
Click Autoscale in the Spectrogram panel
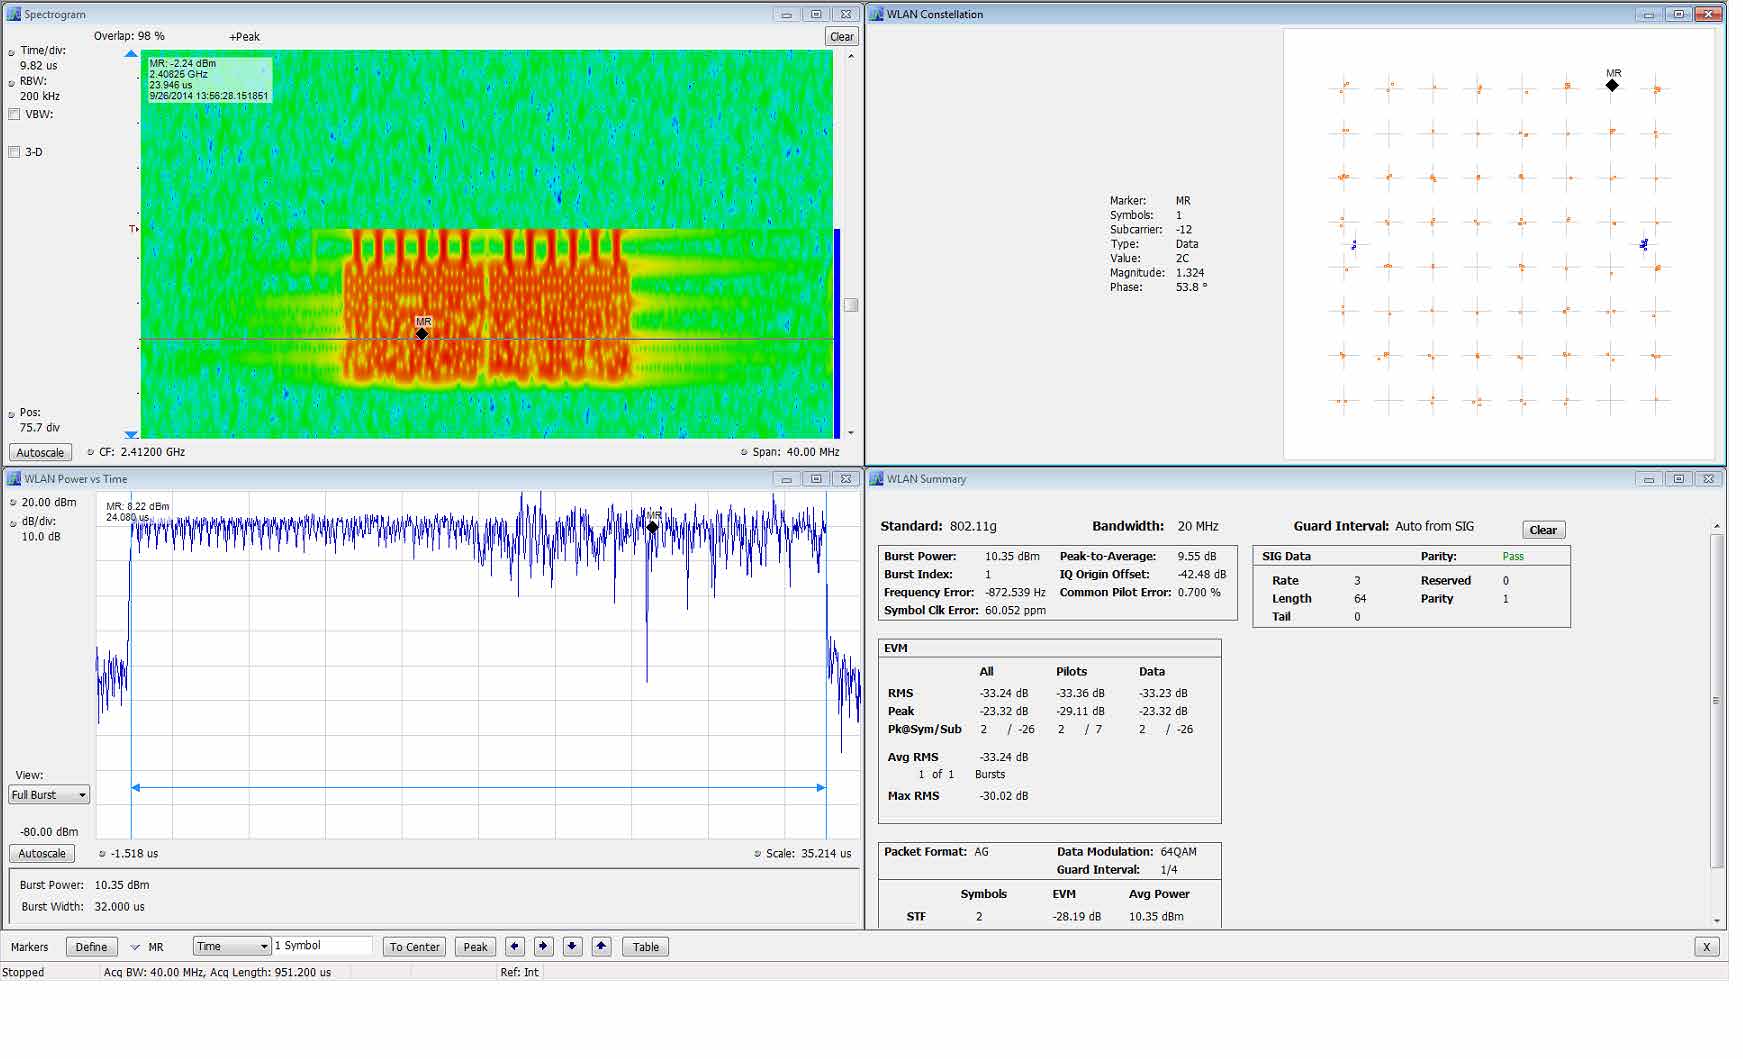(40, 452)
